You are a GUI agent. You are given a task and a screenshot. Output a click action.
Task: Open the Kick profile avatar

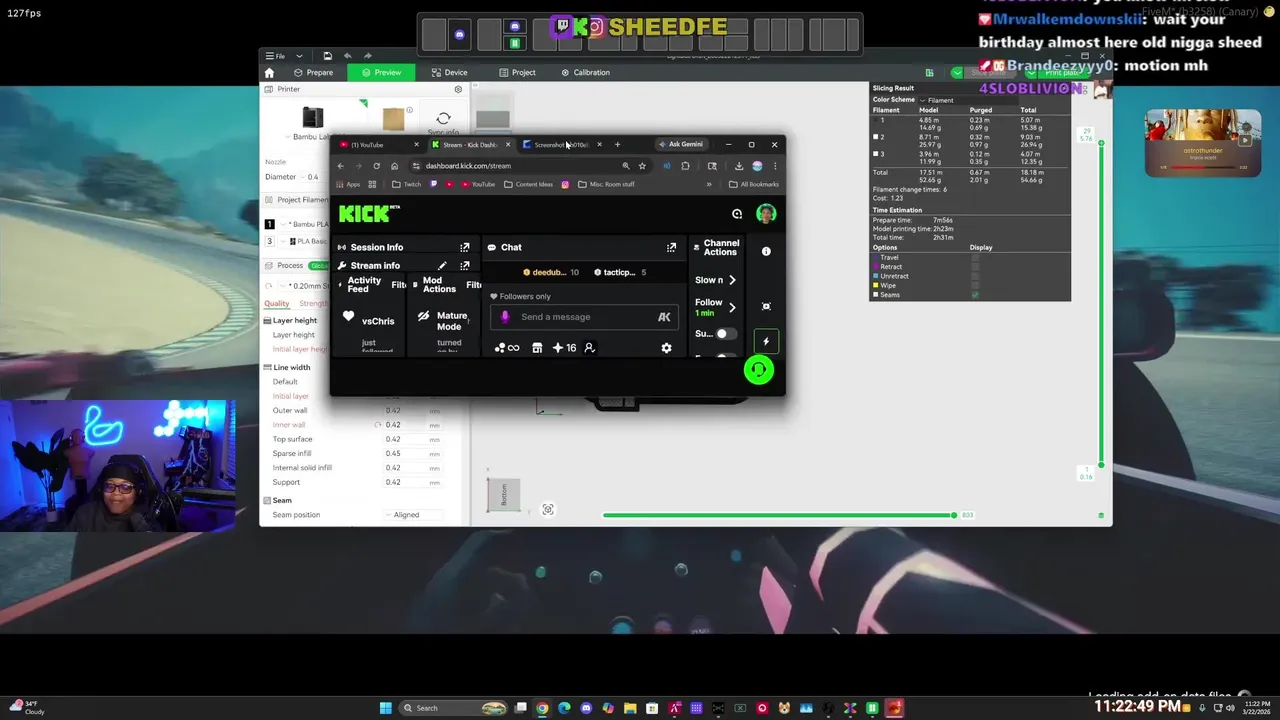[x=766, y=213]
